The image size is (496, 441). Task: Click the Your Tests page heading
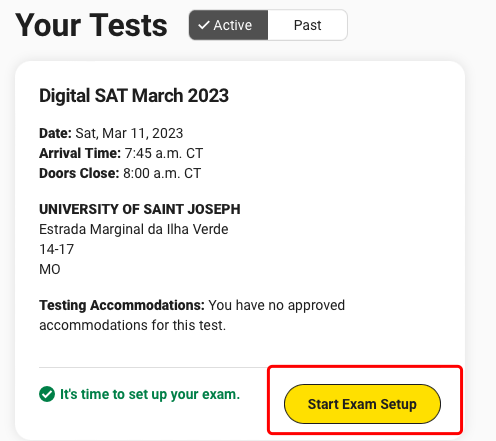click(x=91, y=25)
